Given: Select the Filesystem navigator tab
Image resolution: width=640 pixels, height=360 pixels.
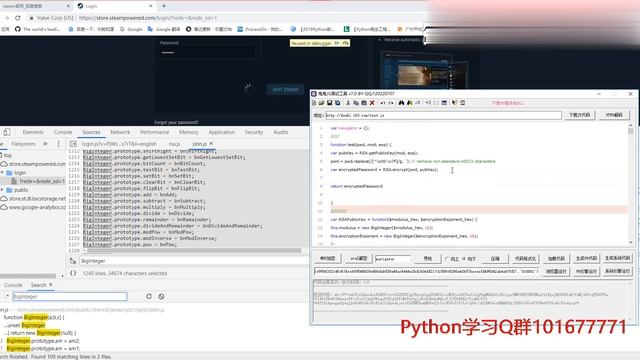Looking at the screenshot, I should 23,144.
